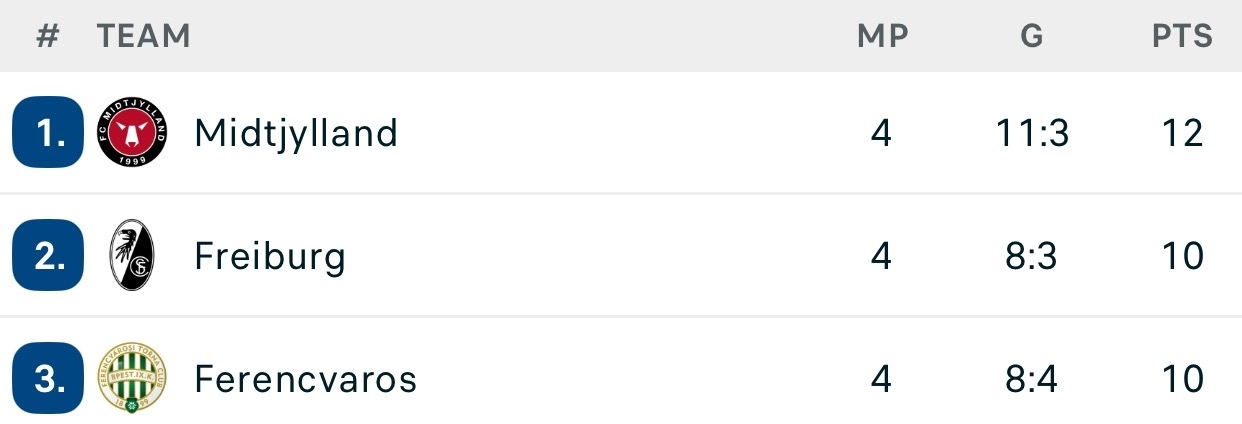Sort standings by the PTS column header
This screenshot has height=424, width=1242.
pyautogui.click(x=1182, y=37)
